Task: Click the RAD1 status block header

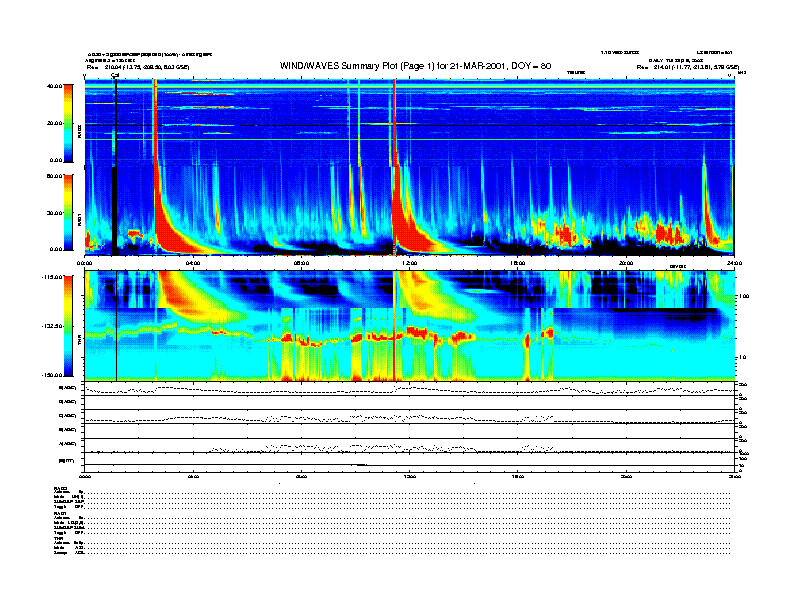Action: pyautogui.click(x=60, y=513)
